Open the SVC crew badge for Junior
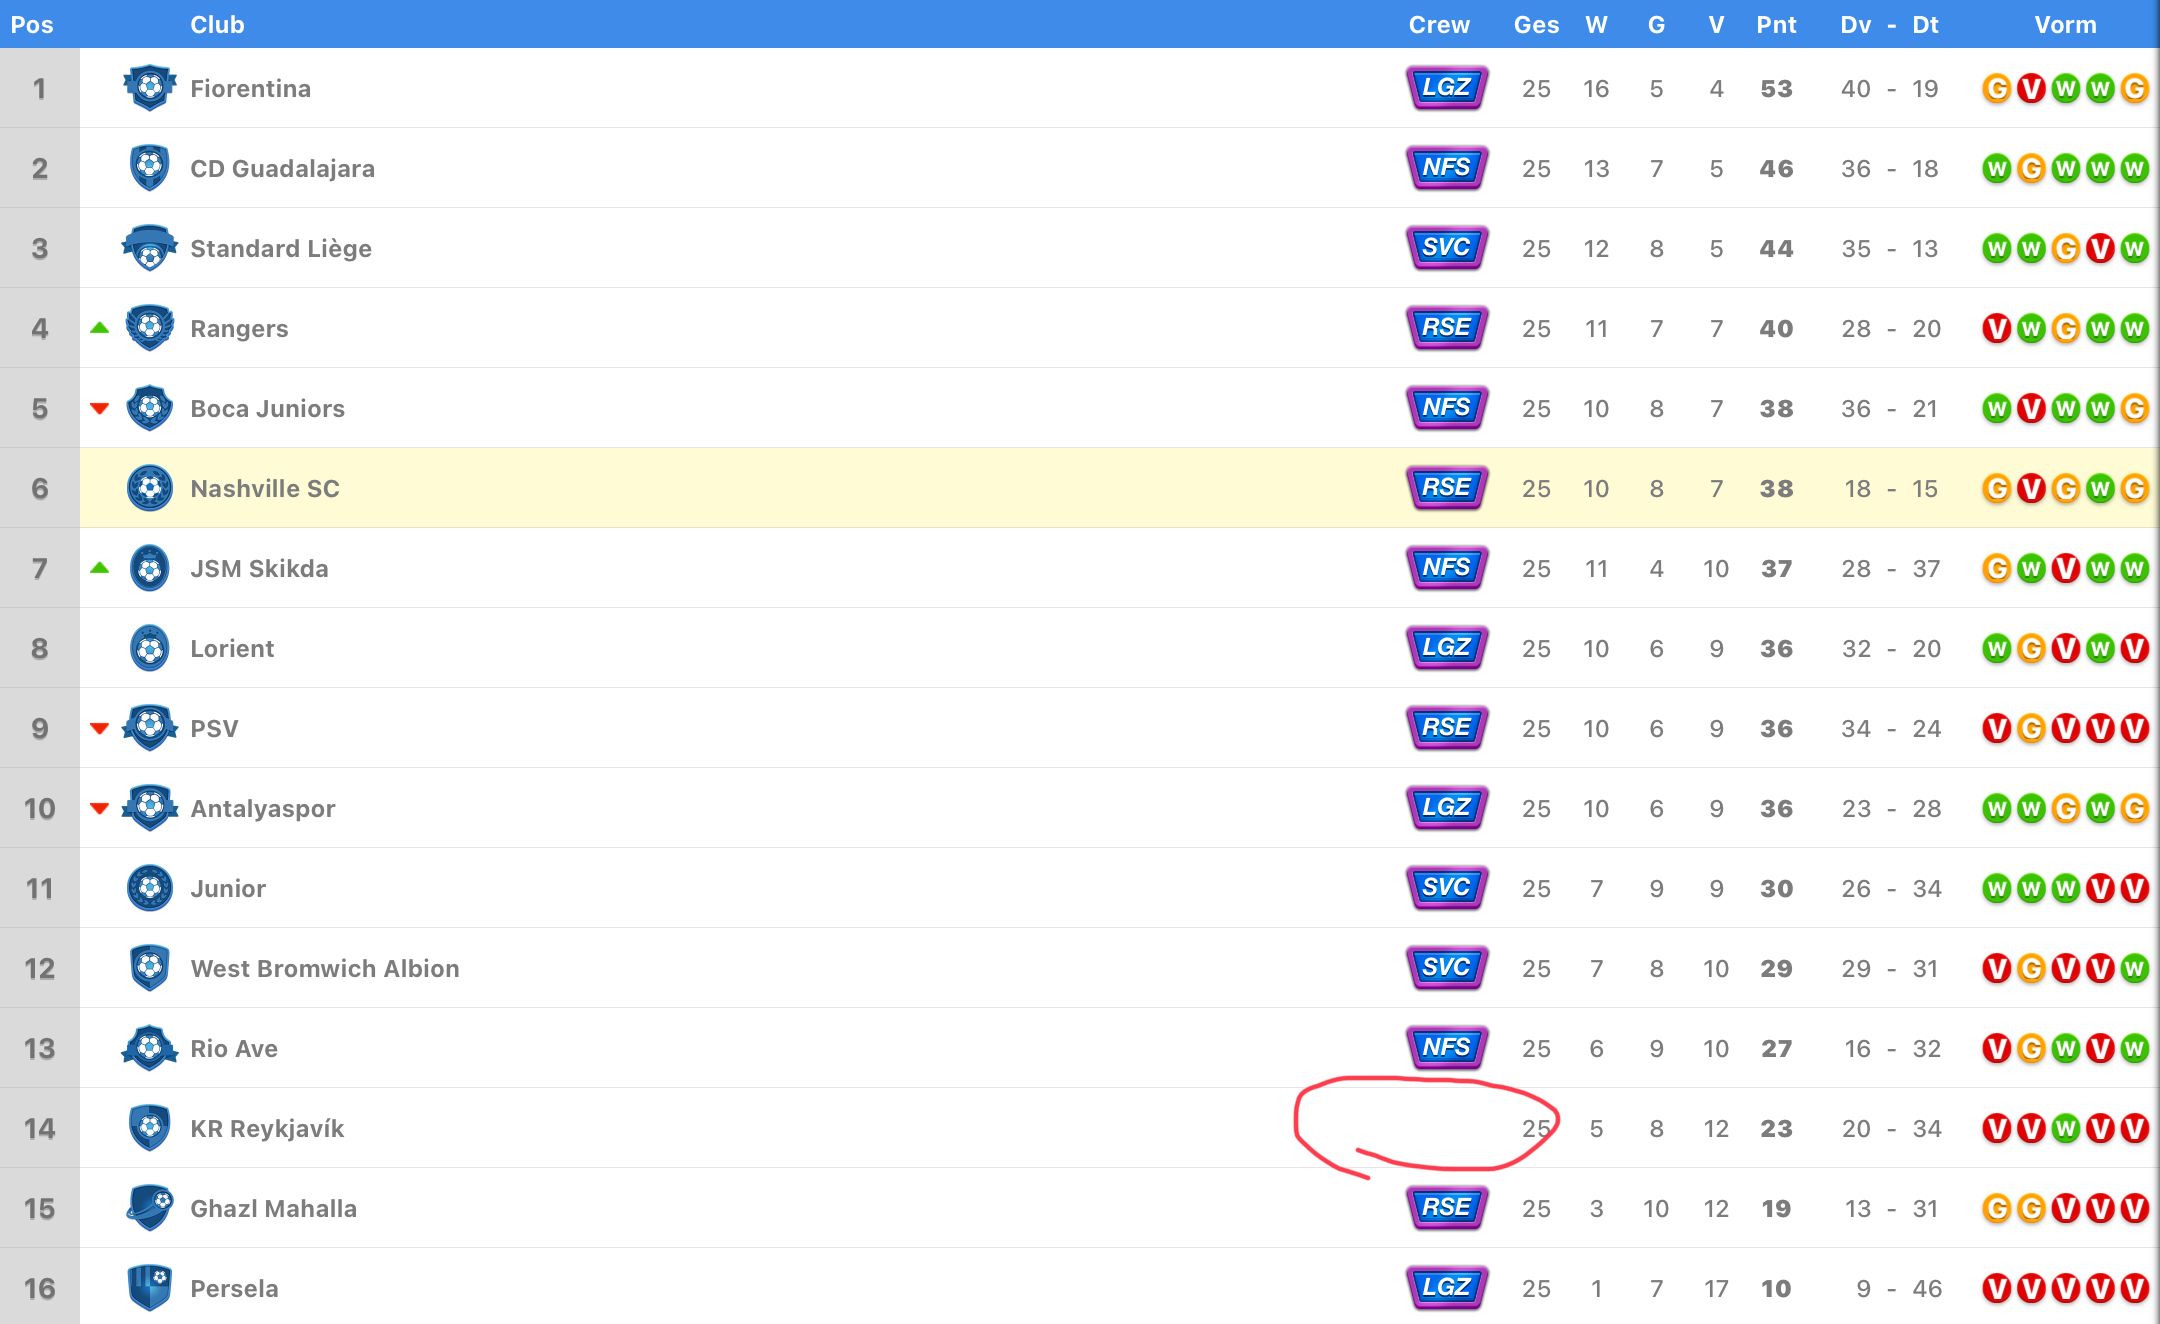 [1447, 888]
